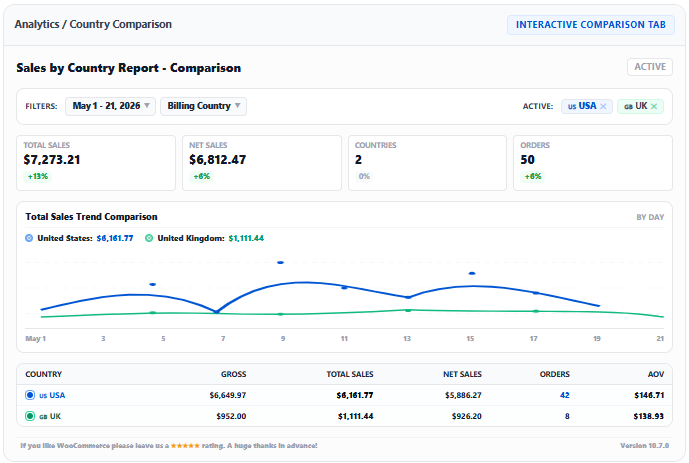Click the five-star rating icons in footer
The image size is (689, 463).
click(185, 445)
